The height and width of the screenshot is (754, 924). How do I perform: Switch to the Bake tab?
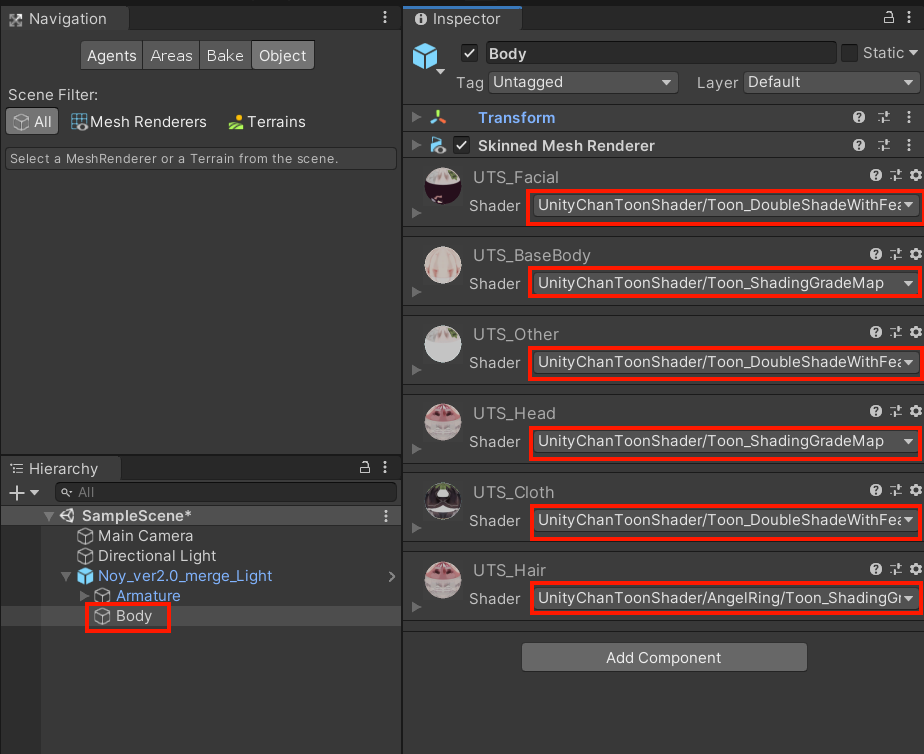pyautogui.click(x=225, y=55)
